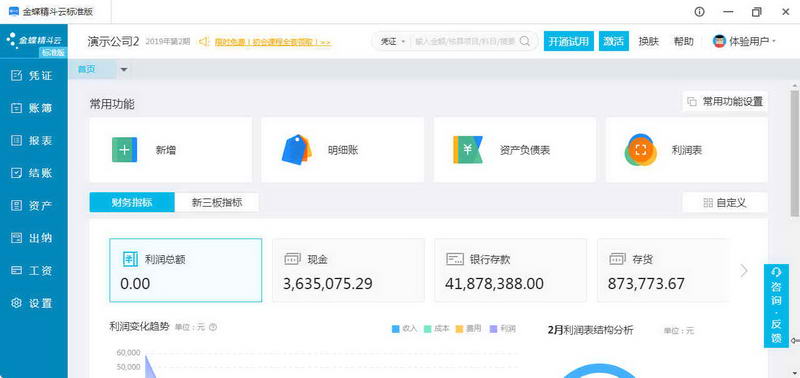
Task: Select the 财务指标 tab
Action: [x=132, y=203]
